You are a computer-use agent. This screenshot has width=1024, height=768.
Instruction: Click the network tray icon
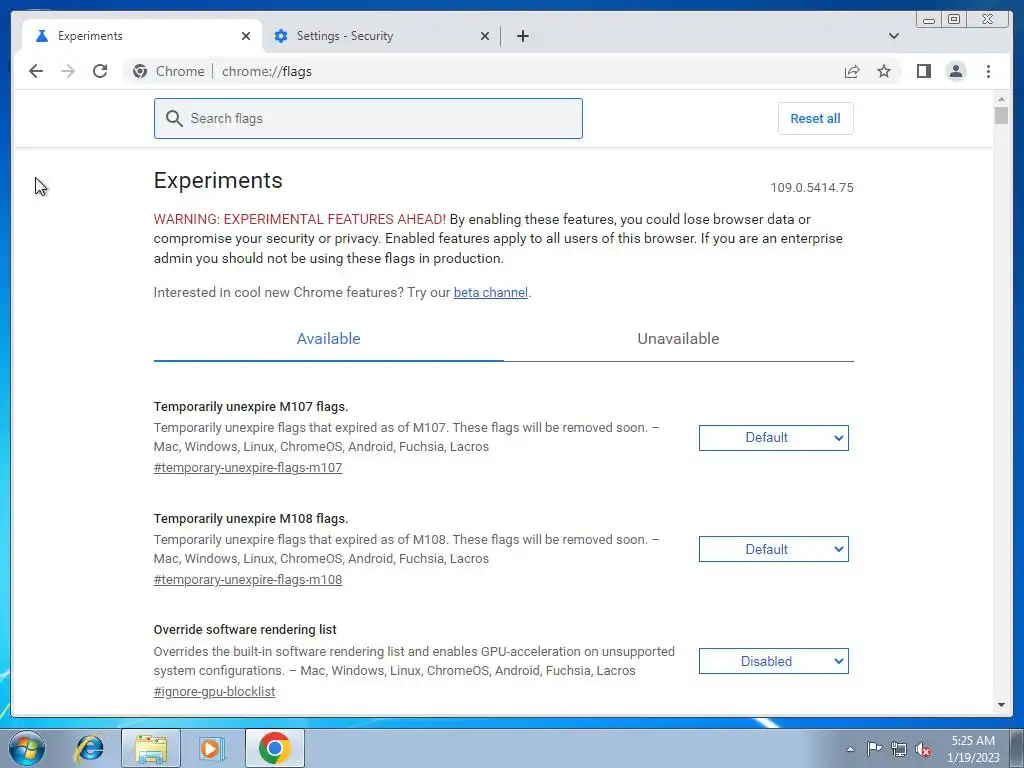click(899, 749)
